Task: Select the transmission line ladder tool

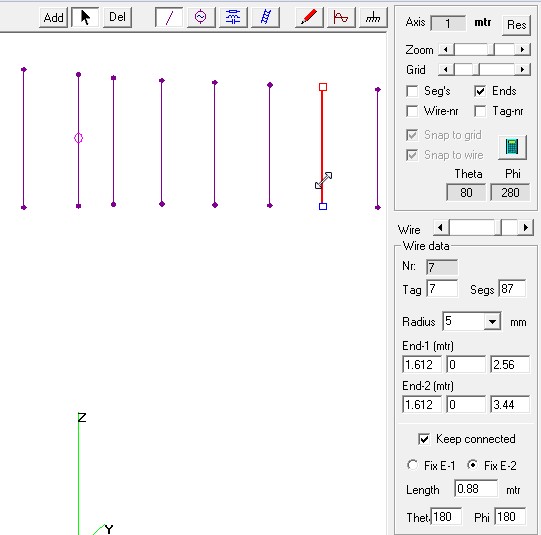Action: [265, 17]
